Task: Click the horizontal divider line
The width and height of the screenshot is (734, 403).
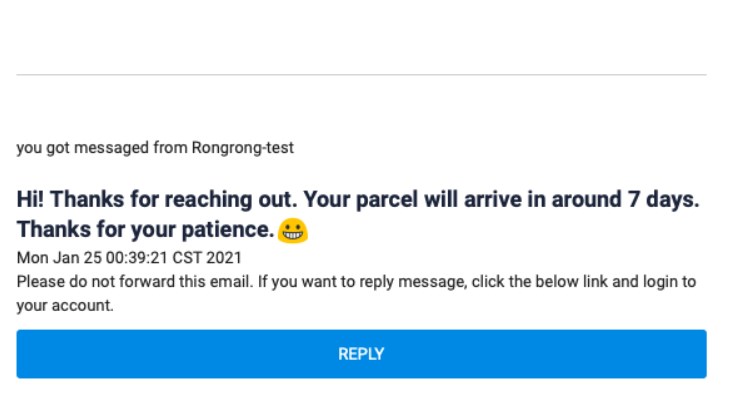Action: [361, 75]
